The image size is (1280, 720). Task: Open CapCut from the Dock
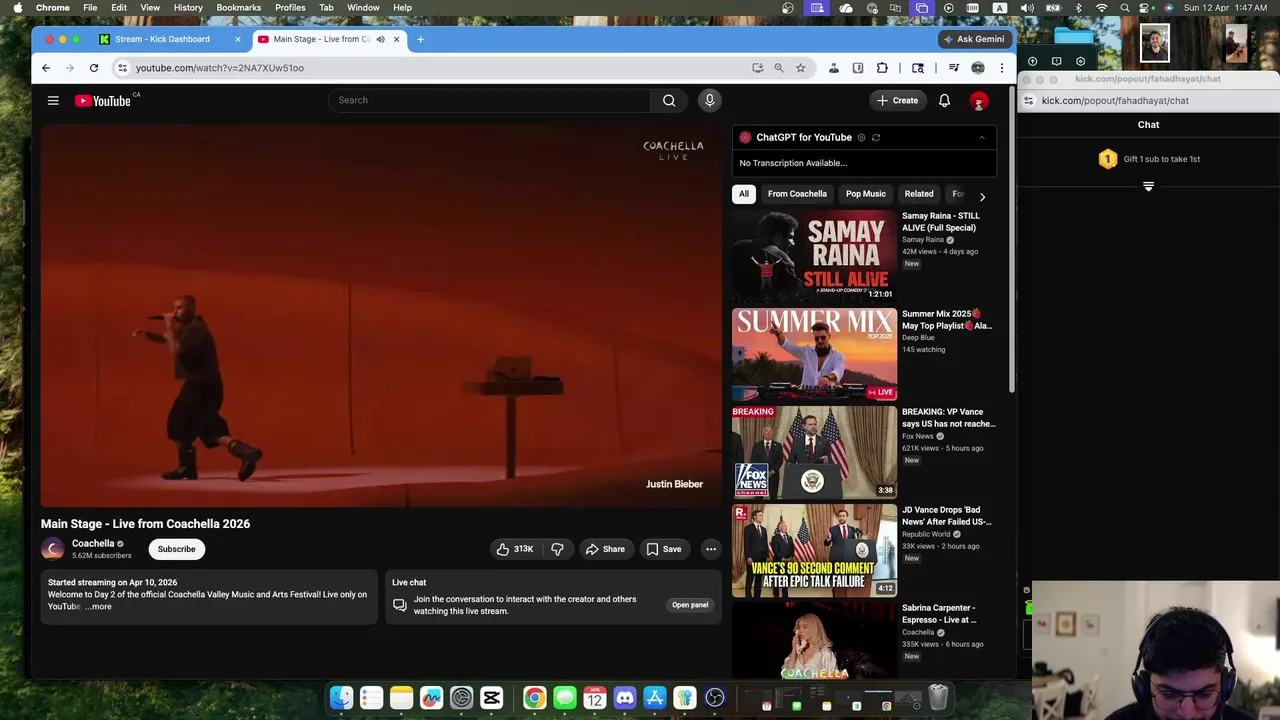[x=491, y=698]
